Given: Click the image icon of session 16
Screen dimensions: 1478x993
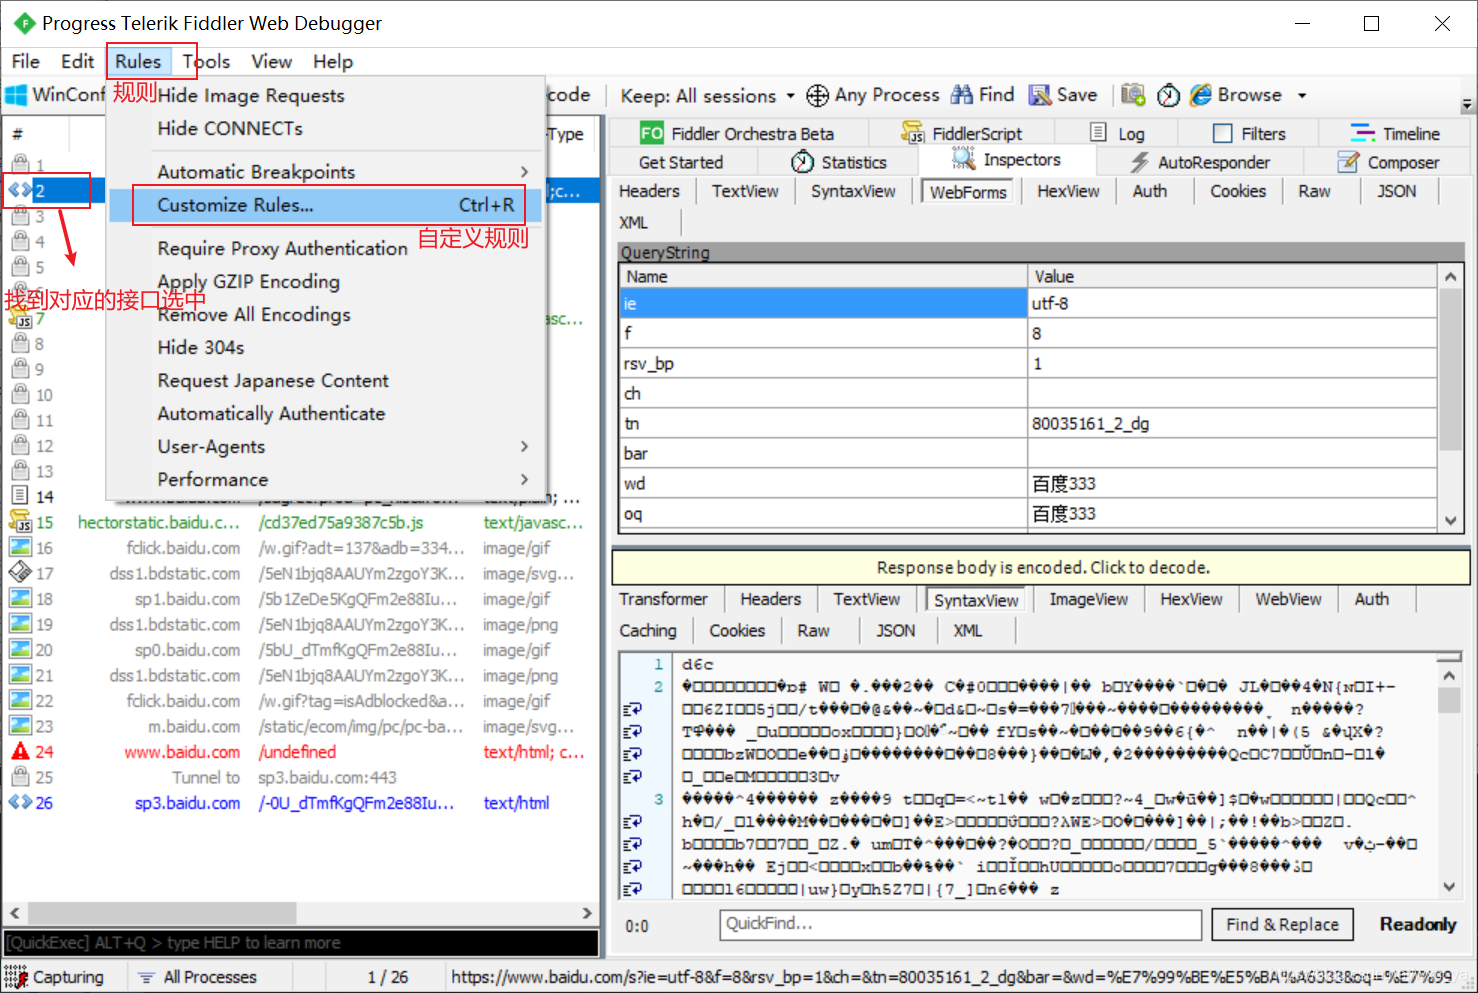Looking at the screenshot, I should click(x=20, y=548).
